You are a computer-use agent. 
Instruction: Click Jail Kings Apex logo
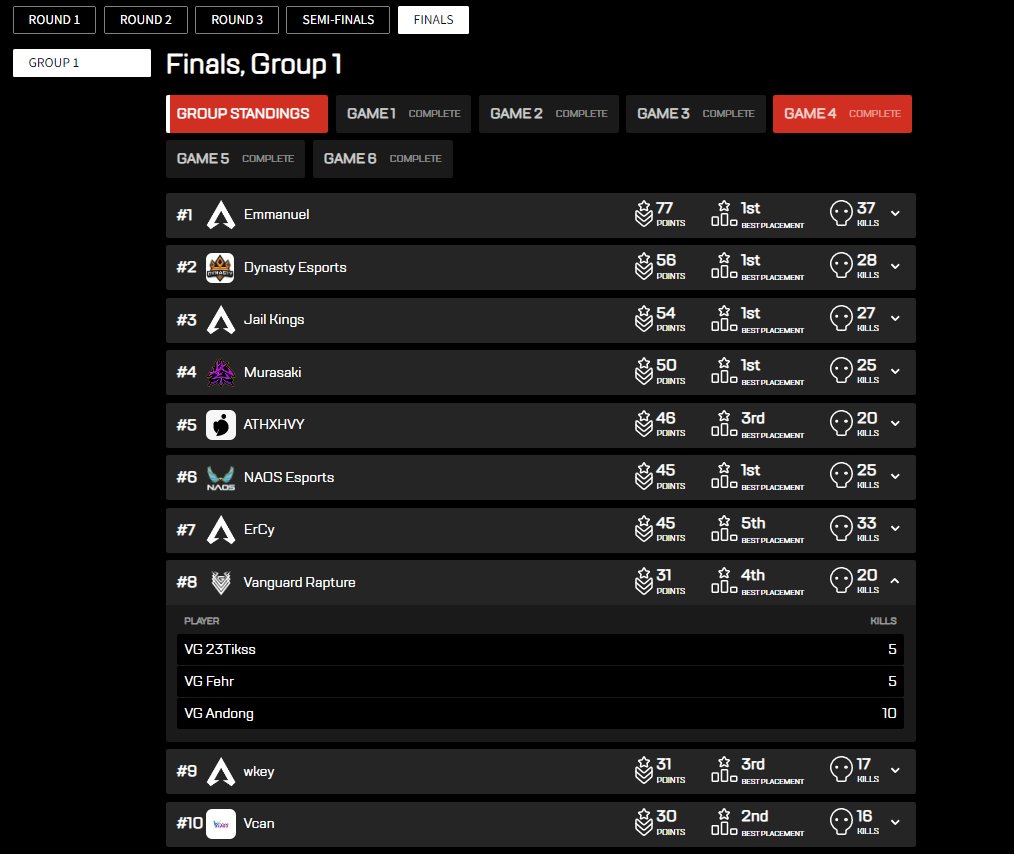(221, 320)
